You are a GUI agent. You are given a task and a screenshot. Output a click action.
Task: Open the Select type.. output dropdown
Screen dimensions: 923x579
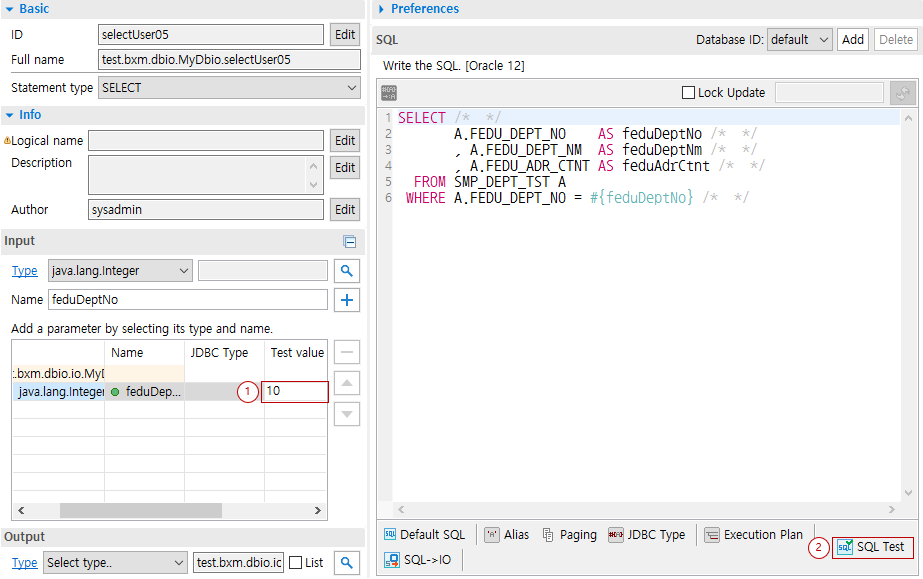(115, 563)
